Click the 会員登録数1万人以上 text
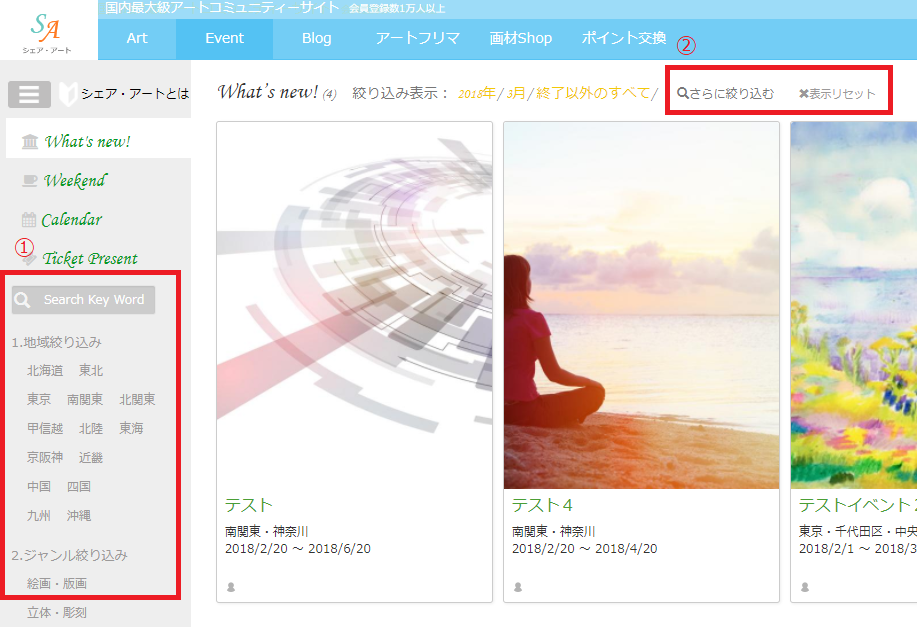 [397, 9]
